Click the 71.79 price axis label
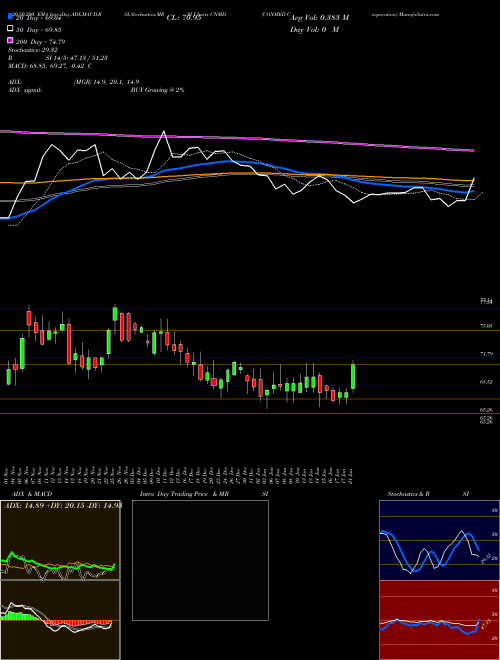The image size is (500, 660). (486, 354)
